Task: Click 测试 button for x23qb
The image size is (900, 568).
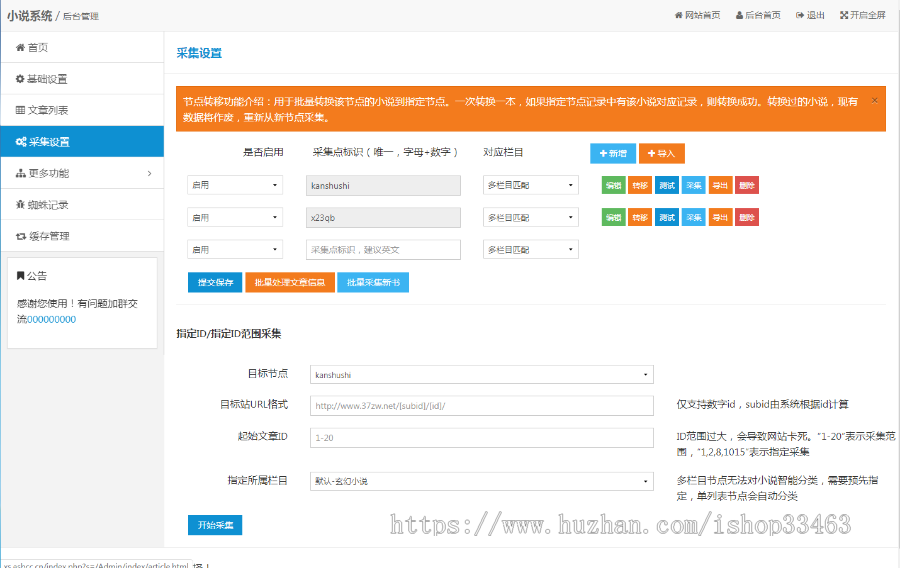Action: click(667, 217)
